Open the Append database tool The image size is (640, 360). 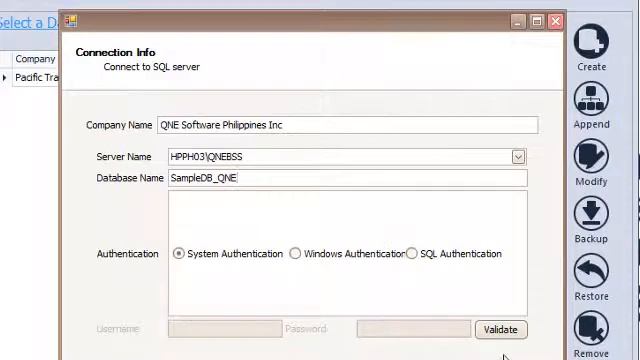[591, 98]
